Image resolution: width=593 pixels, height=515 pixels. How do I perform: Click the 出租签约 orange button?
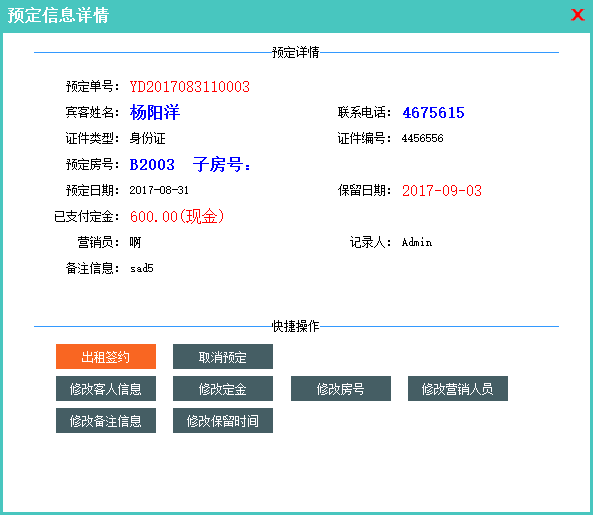click(x=106, y=357)
